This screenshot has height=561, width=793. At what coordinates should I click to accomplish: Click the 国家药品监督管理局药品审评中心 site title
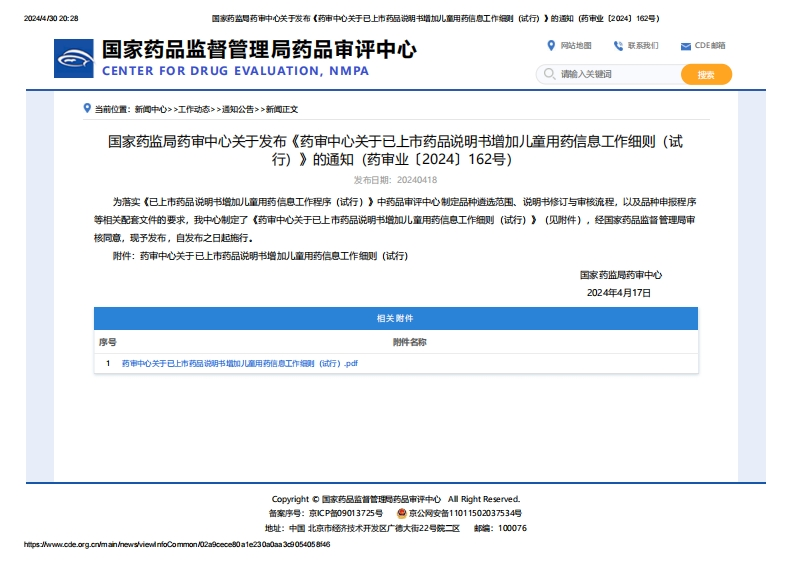(x=259, y=50)
